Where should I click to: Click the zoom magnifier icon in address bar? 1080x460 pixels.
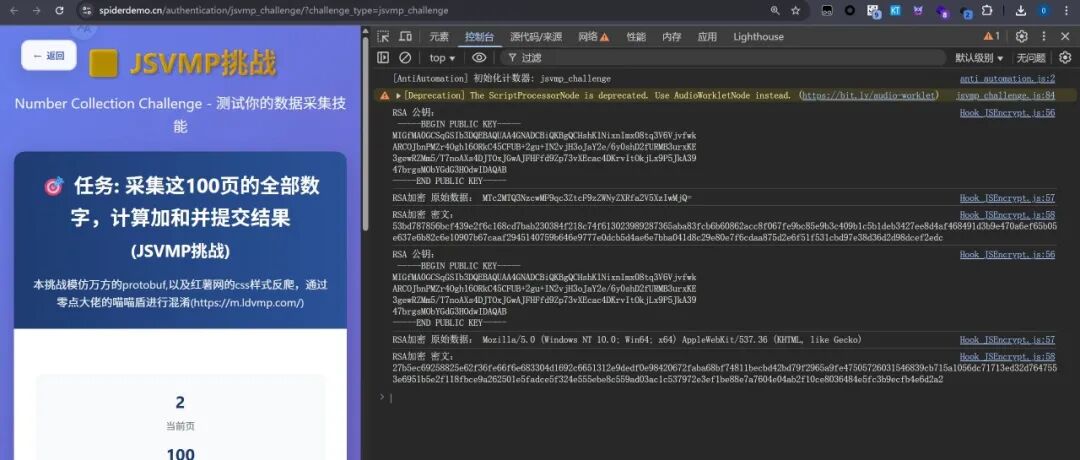(x=775, y=10)
